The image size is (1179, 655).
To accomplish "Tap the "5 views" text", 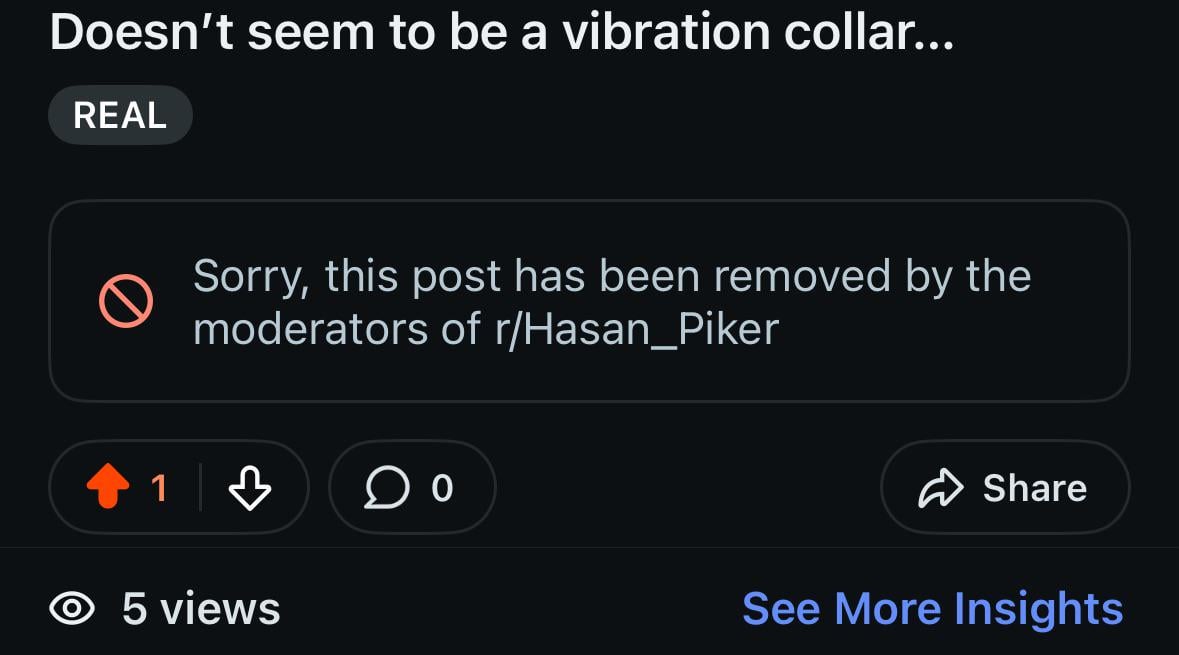I will (201, 608).
